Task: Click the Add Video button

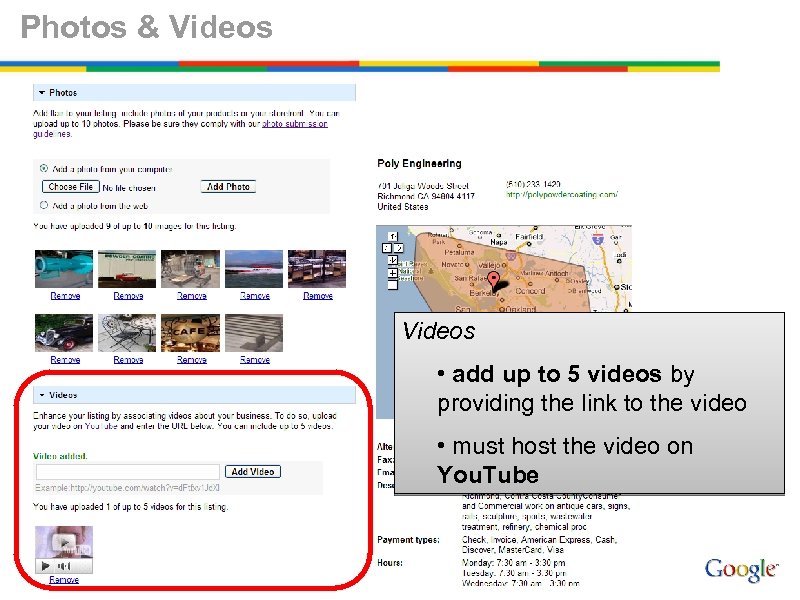Action: (253, 471)
